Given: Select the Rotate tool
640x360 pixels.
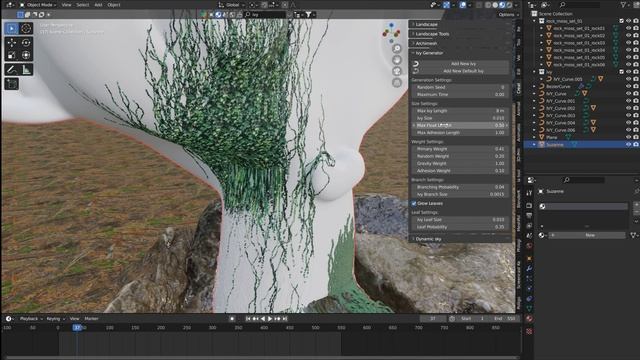Looking at the screenshot, I should [x=26, y=43].
